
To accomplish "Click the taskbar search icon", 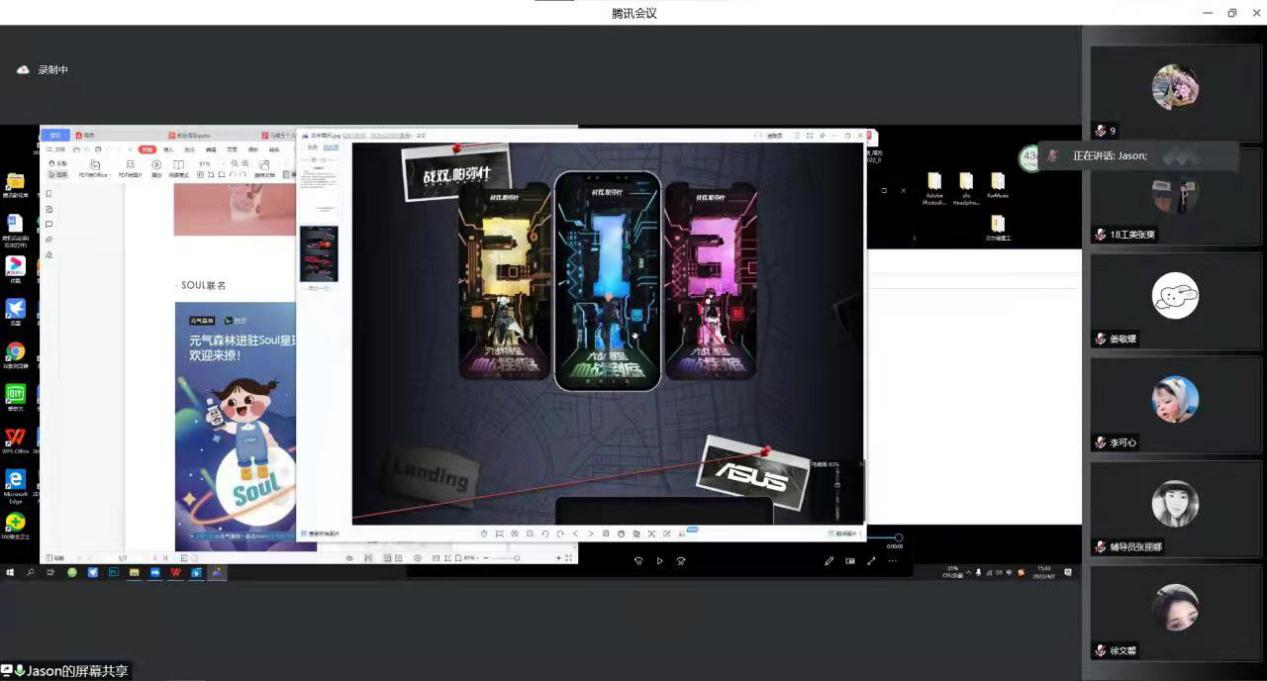I will click(31, 572).
